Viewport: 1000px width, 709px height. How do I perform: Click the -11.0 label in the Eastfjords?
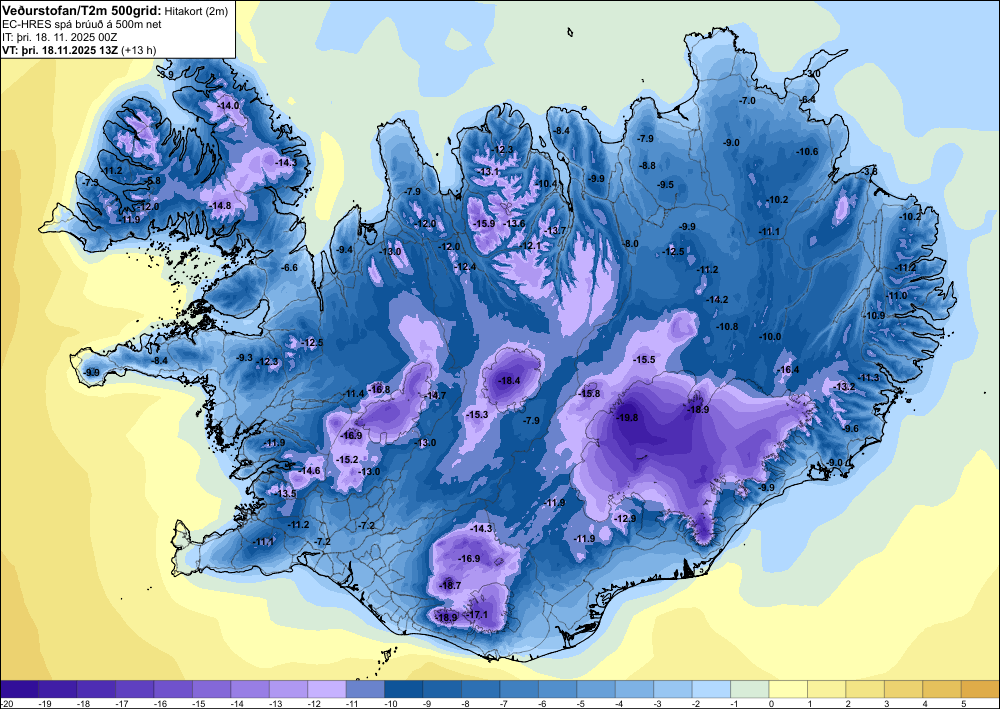click(897, 296)
